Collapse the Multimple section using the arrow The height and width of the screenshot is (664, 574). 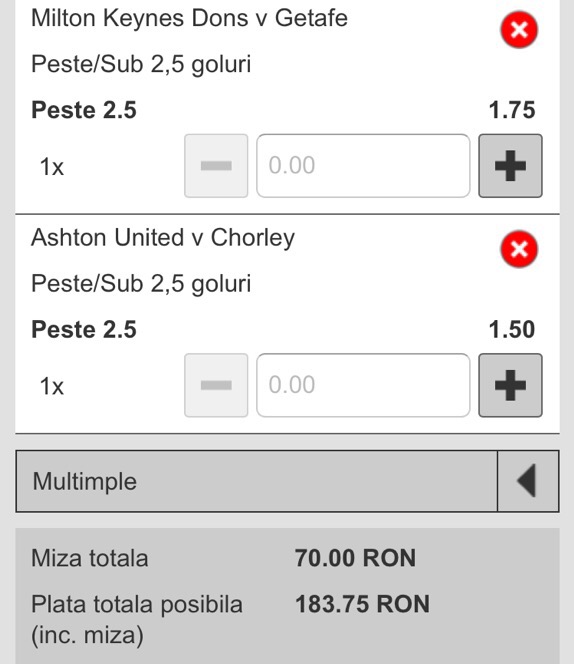528,481
